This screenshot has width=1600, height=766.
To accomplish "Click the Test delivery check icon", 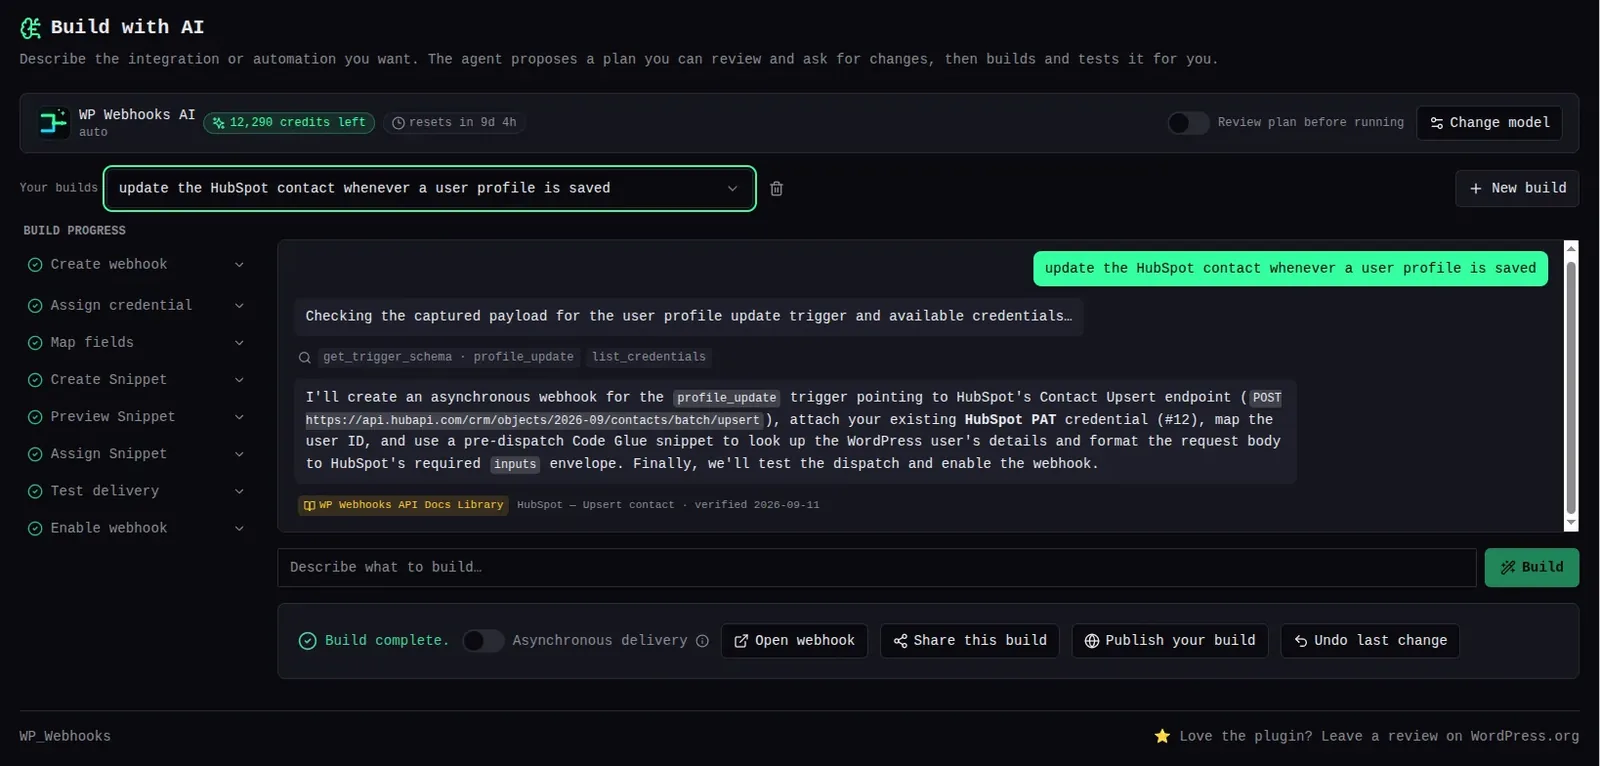I will pos(35,491).
